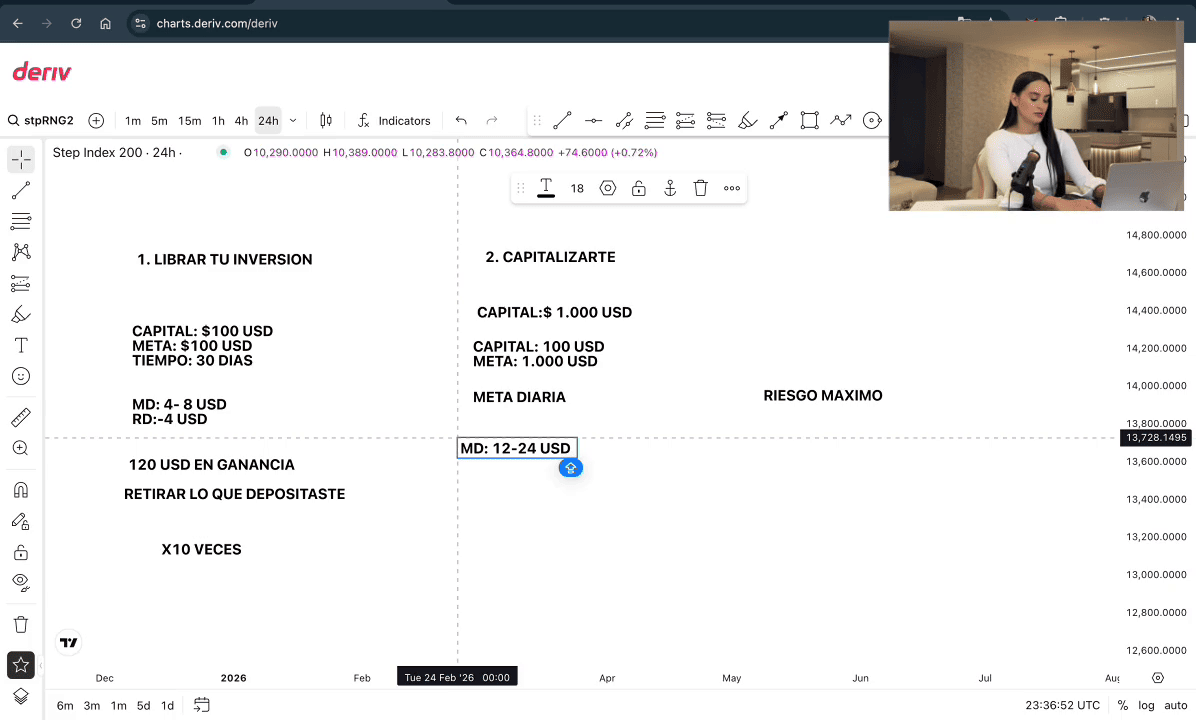Screen dimensions: 1196x720
Task: Select the 3m date range
Action: [x=92, y=705]
